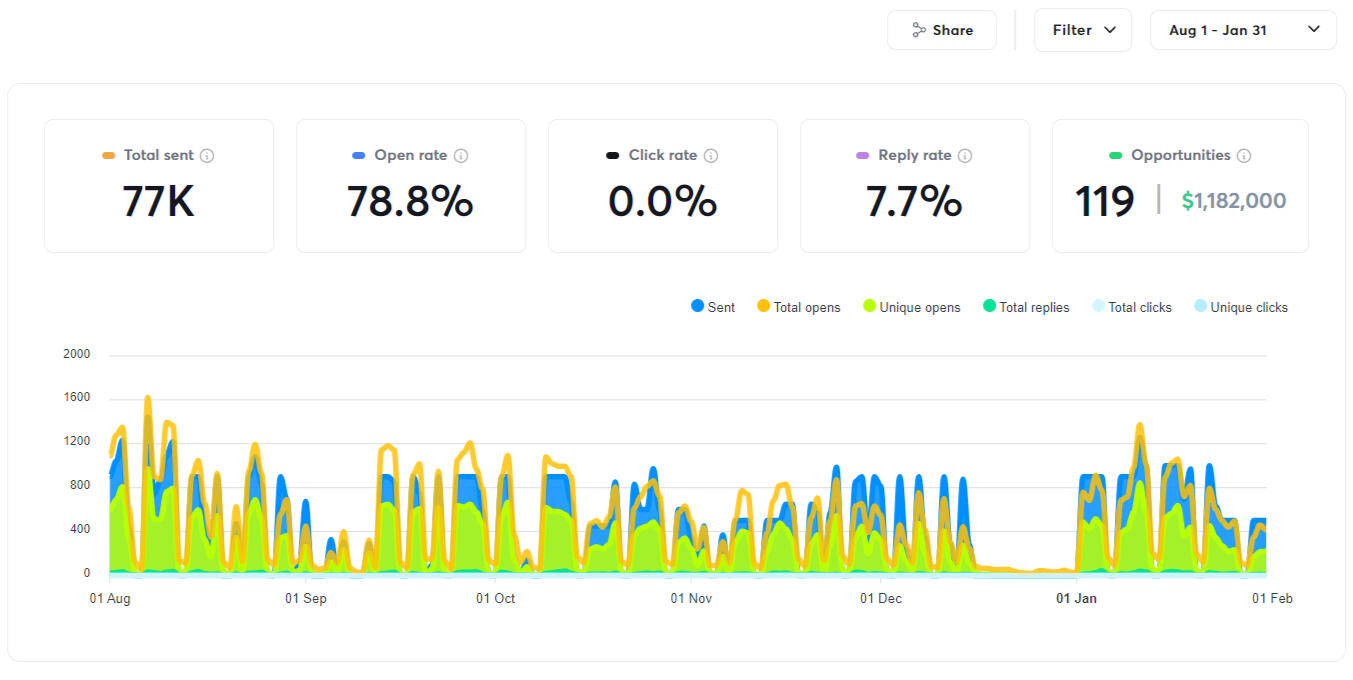Toggle the Sent series in chart legend
The height and width of the screenshot is (680, 1353).
point(713,307)
